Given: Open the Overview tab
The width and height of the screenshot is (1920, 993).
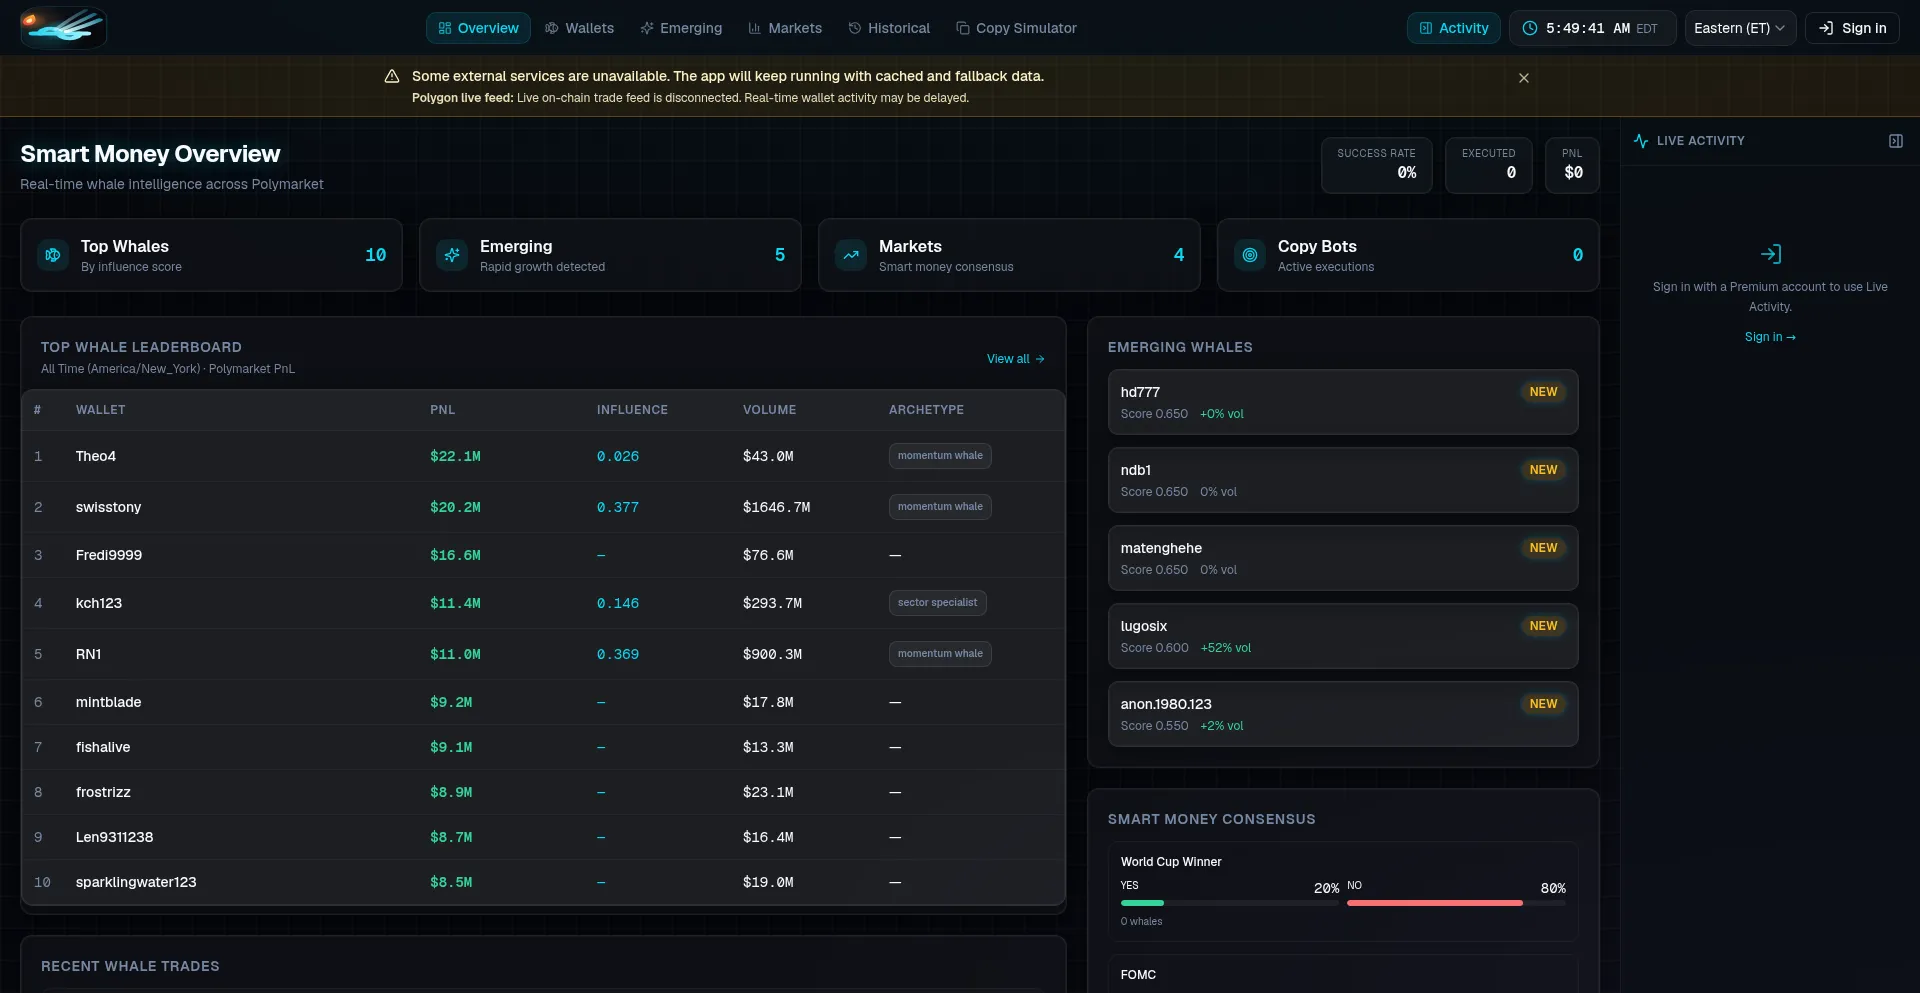Looking at the screenshot, I should coord(478,28).
